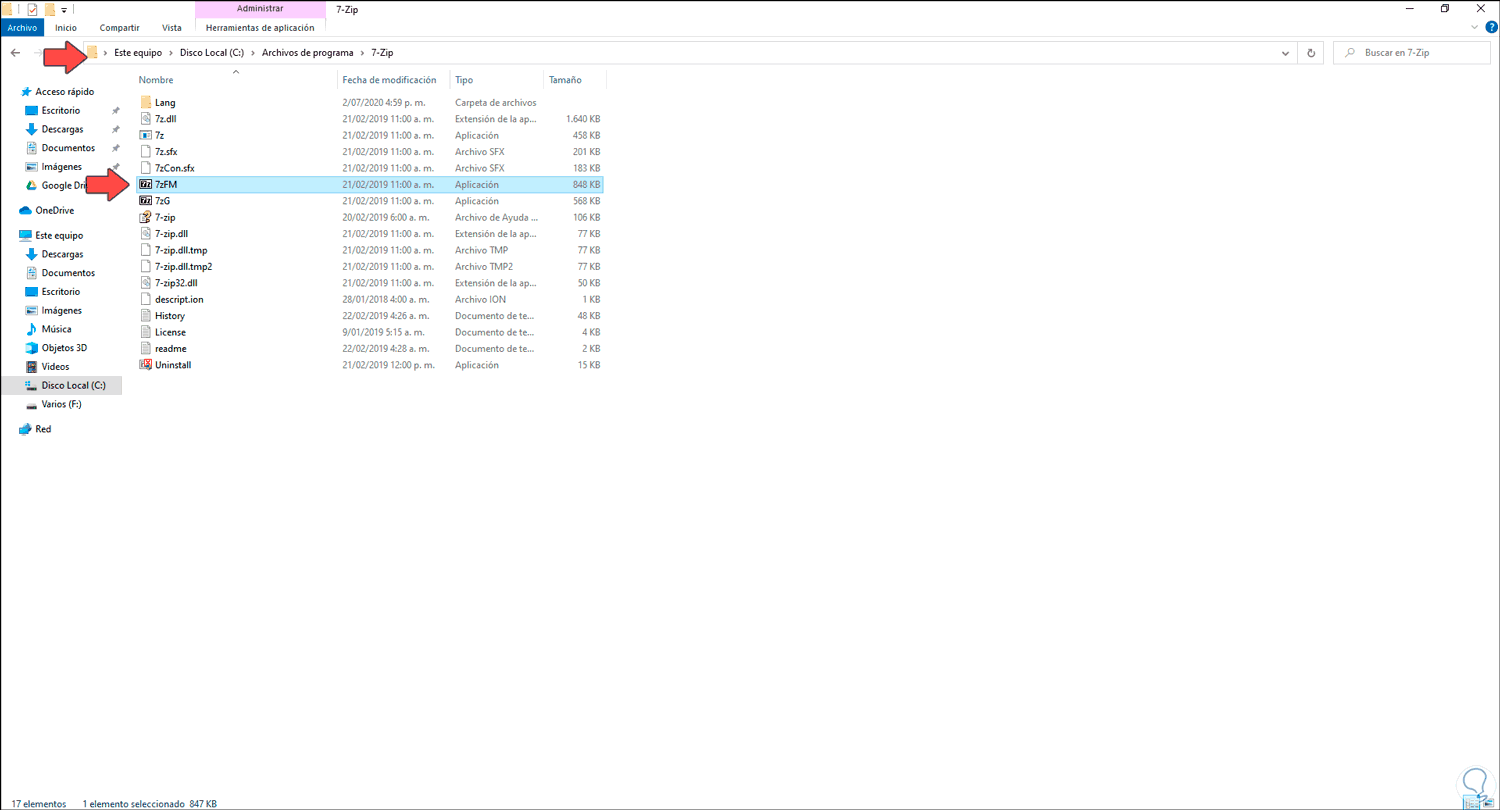This screenshot has width=1500, height=810.
Task: Go back using the Back arrow
Action: (x=15, y=52)
